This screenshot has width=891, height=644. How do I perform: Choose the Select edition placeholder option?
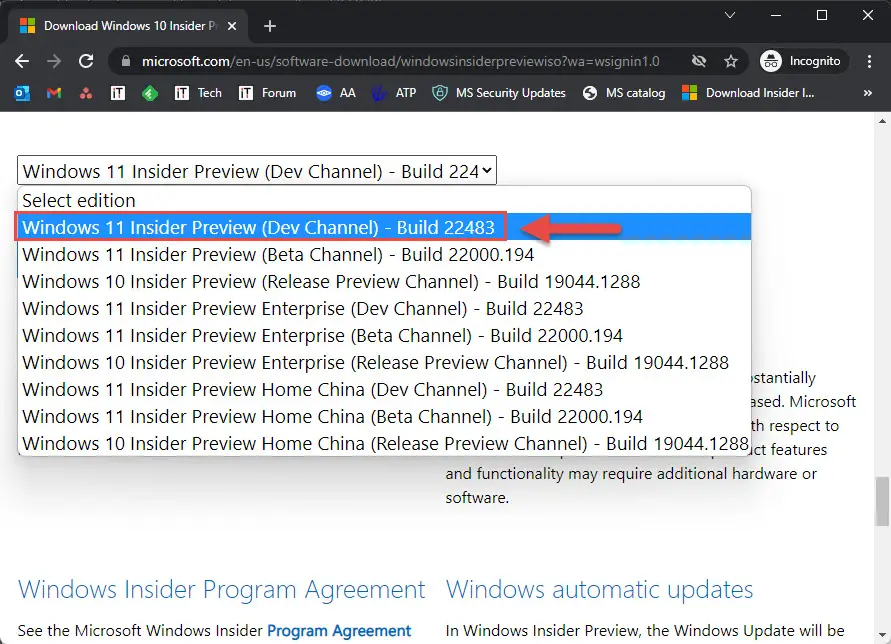point(384,200)
